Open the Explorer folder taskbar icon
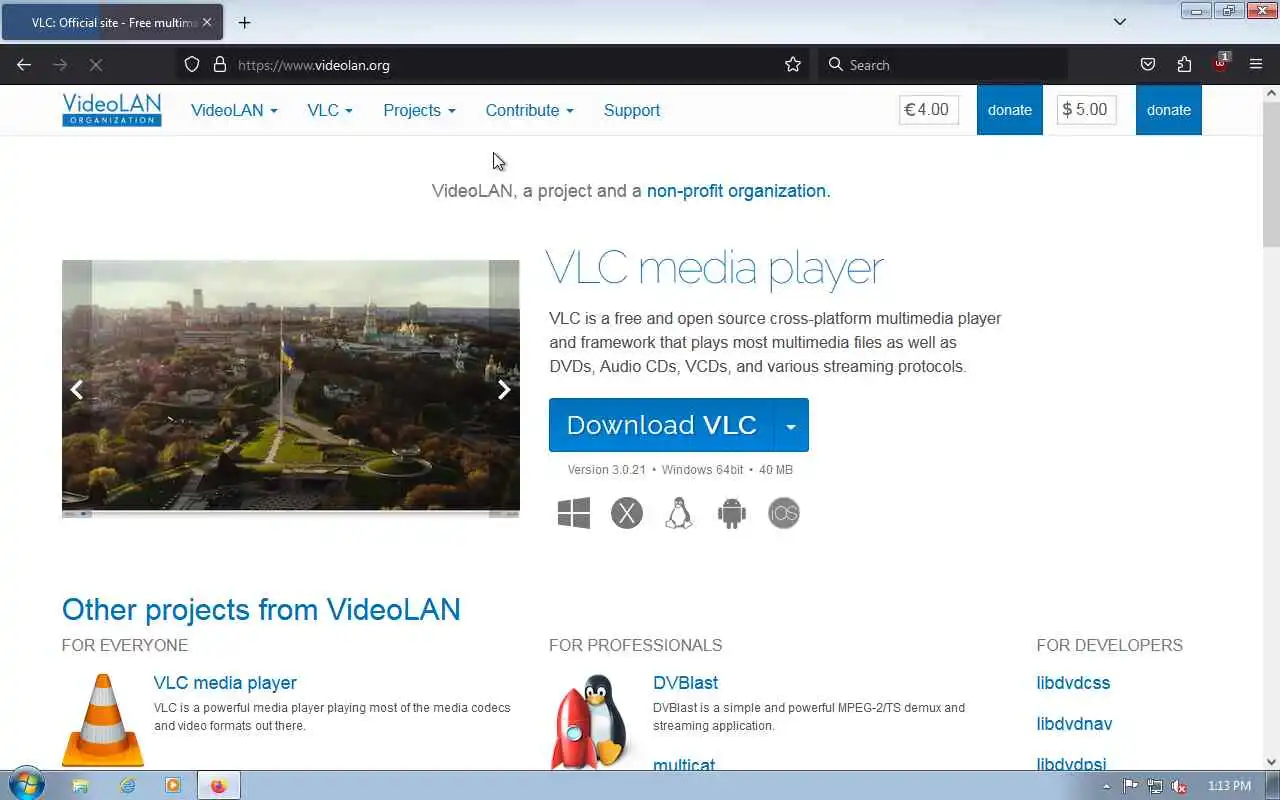This screenshot has width=1280, height=800. [81, 786]
